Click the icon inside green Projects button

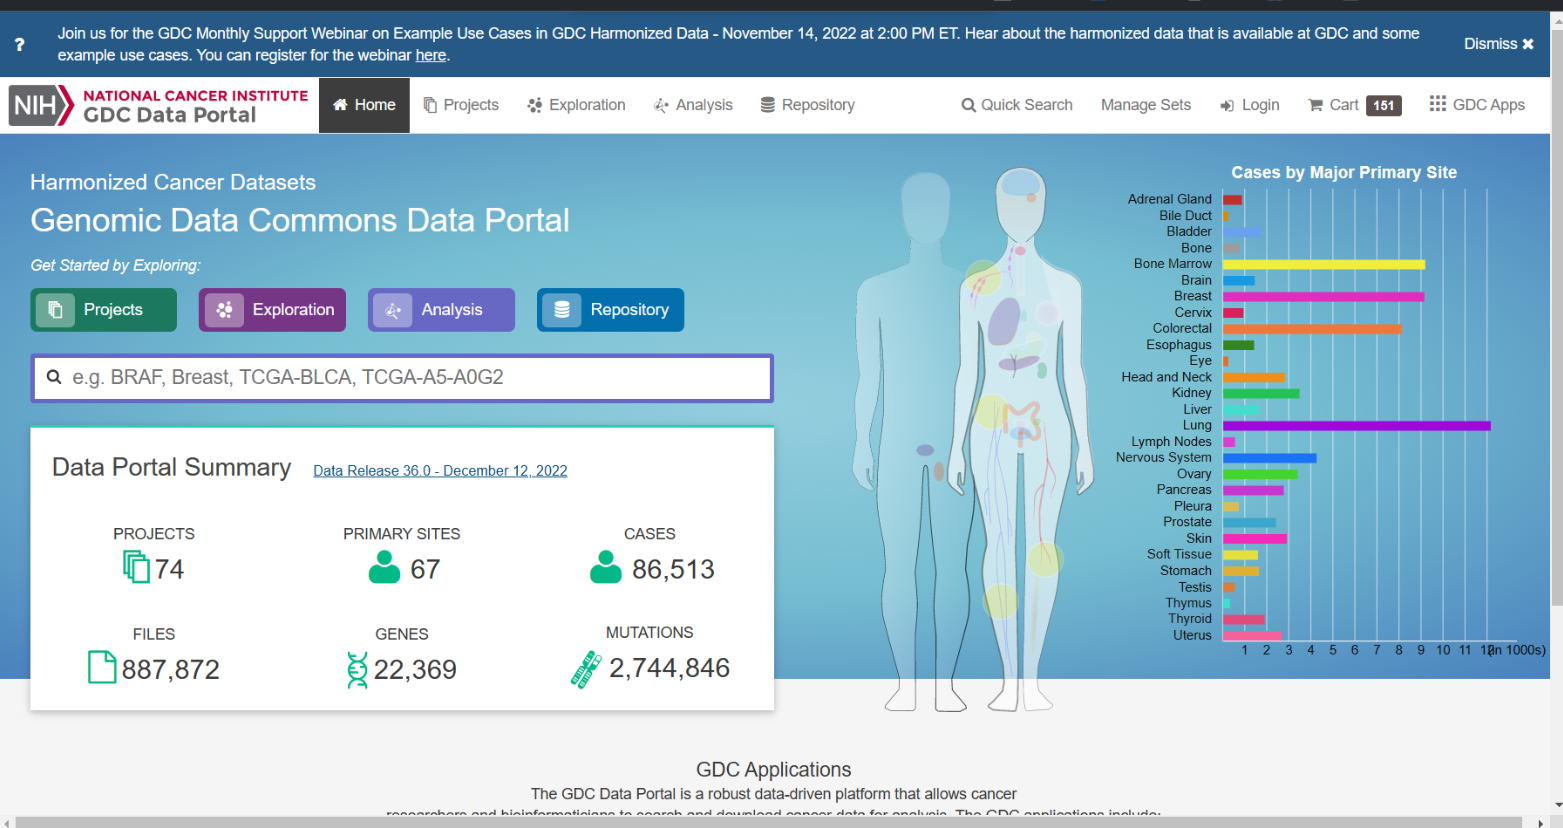click(x=55, y=310)
